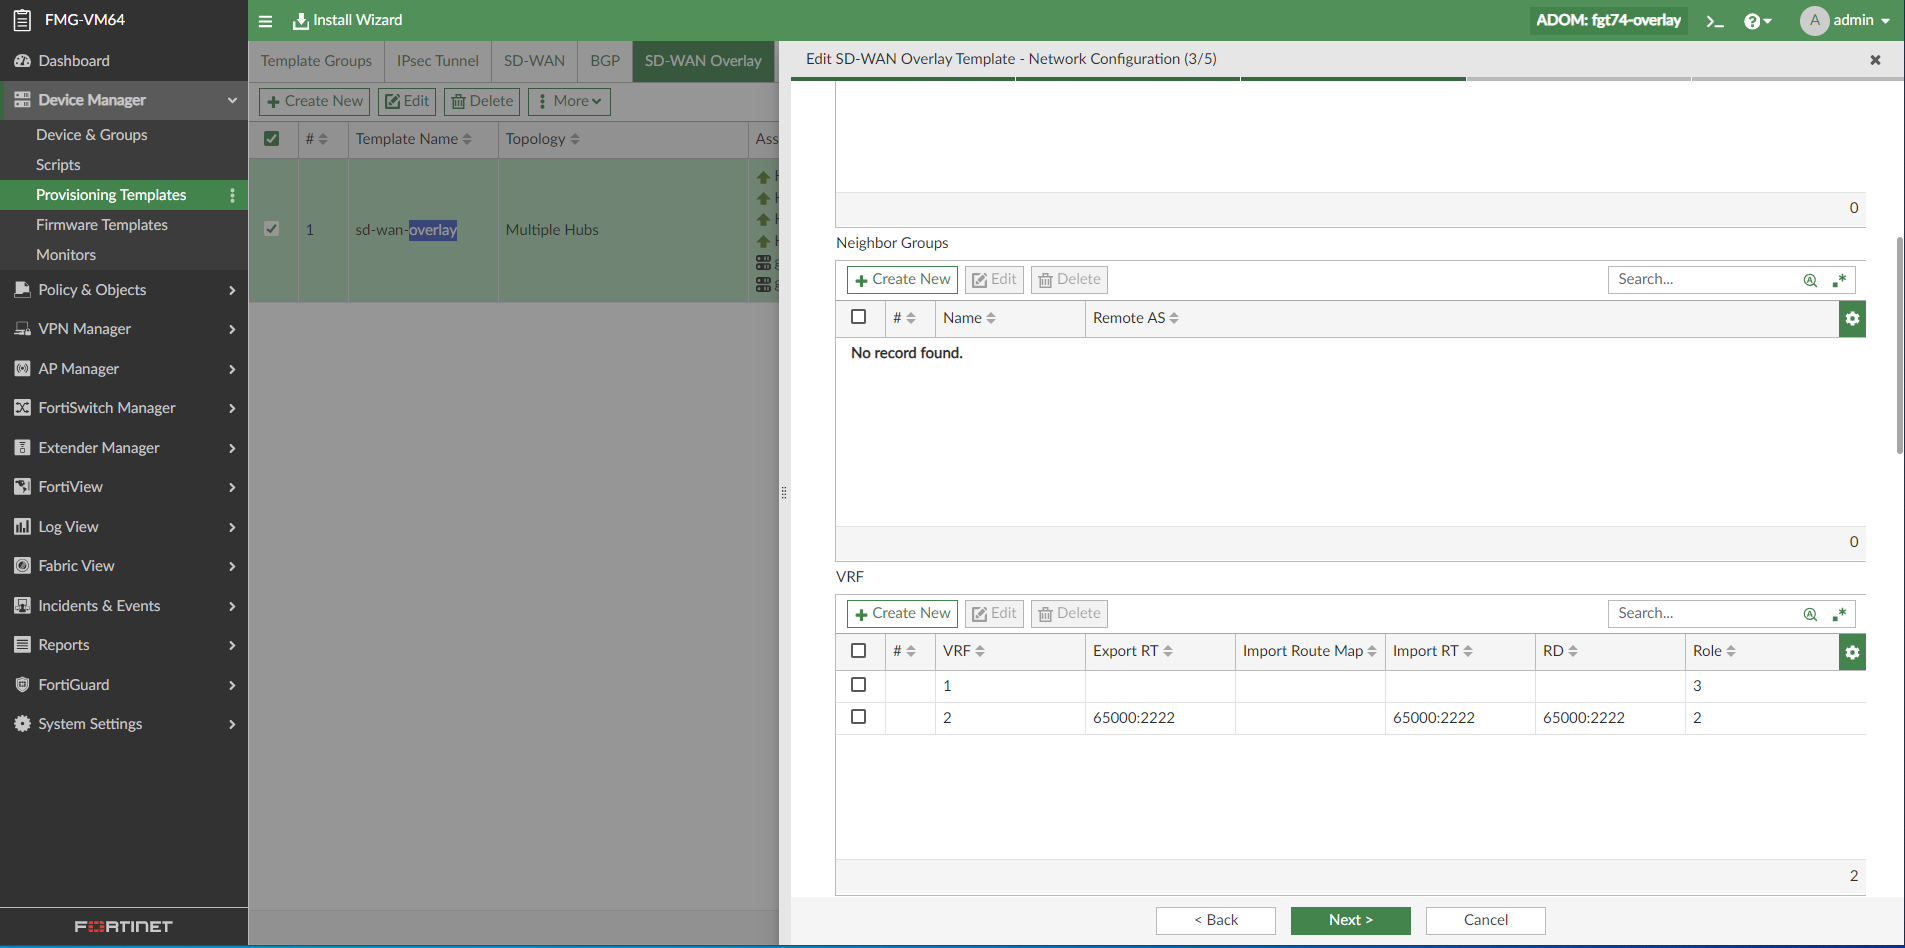
Task: Open VRF table column settings gear
Action: 1852,652
